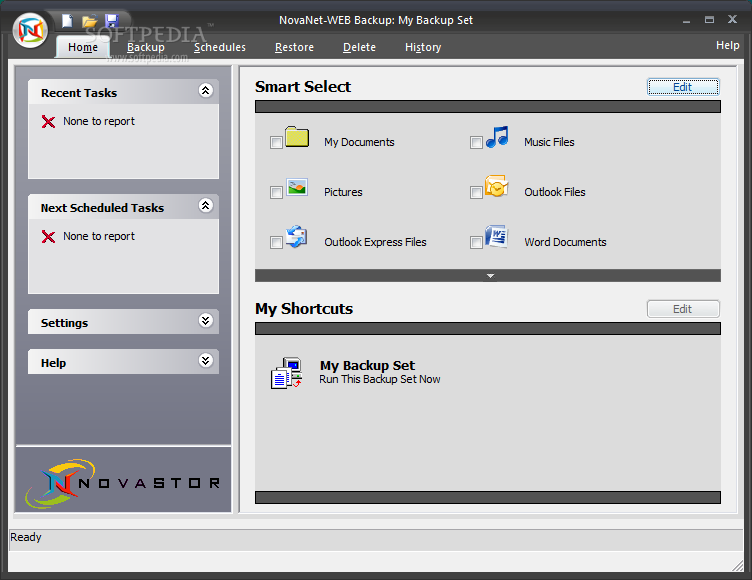This screenshot has height=580, width=752.
Task: Click the Pictures label
Action: coord(343,192)
